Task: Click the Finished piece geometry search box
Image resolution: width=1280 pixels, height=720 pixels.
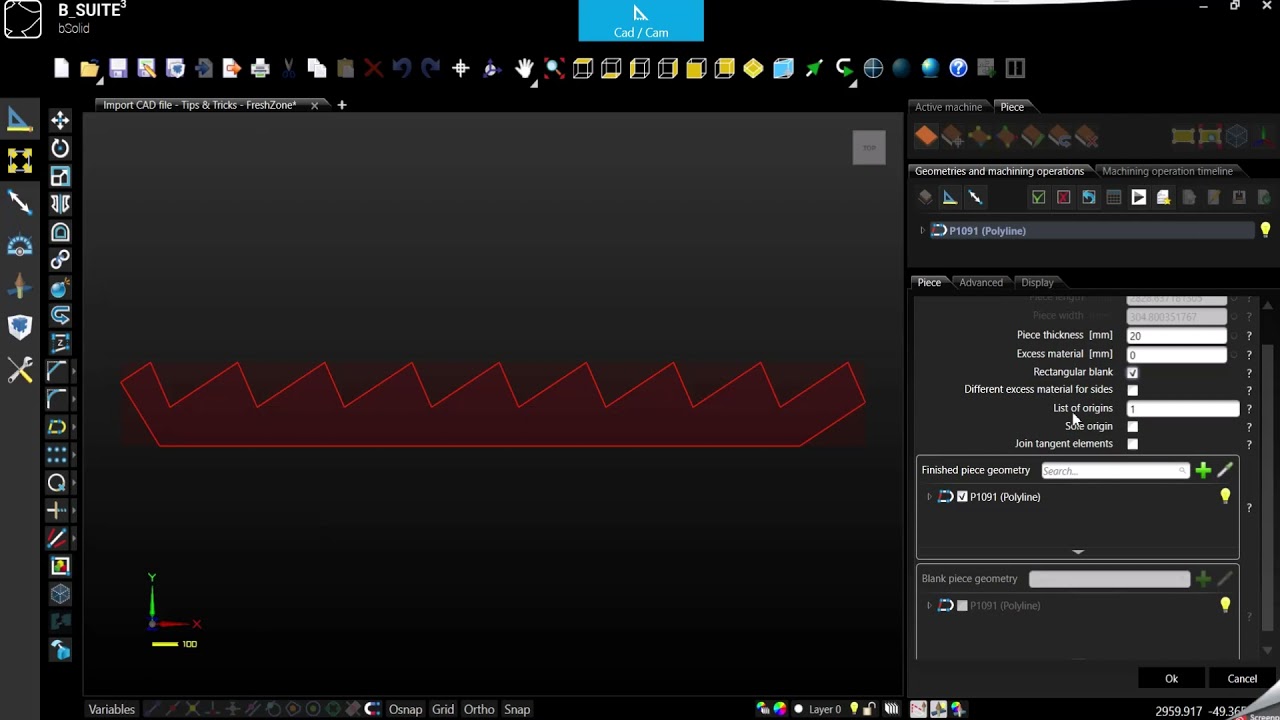Action: (1115, 470)
